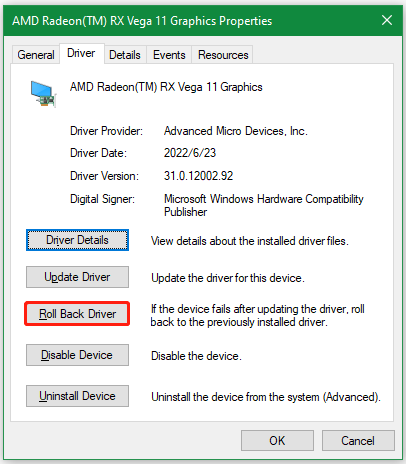Open the Resources tab
406x464 pixels.
[x=223, y=55]
